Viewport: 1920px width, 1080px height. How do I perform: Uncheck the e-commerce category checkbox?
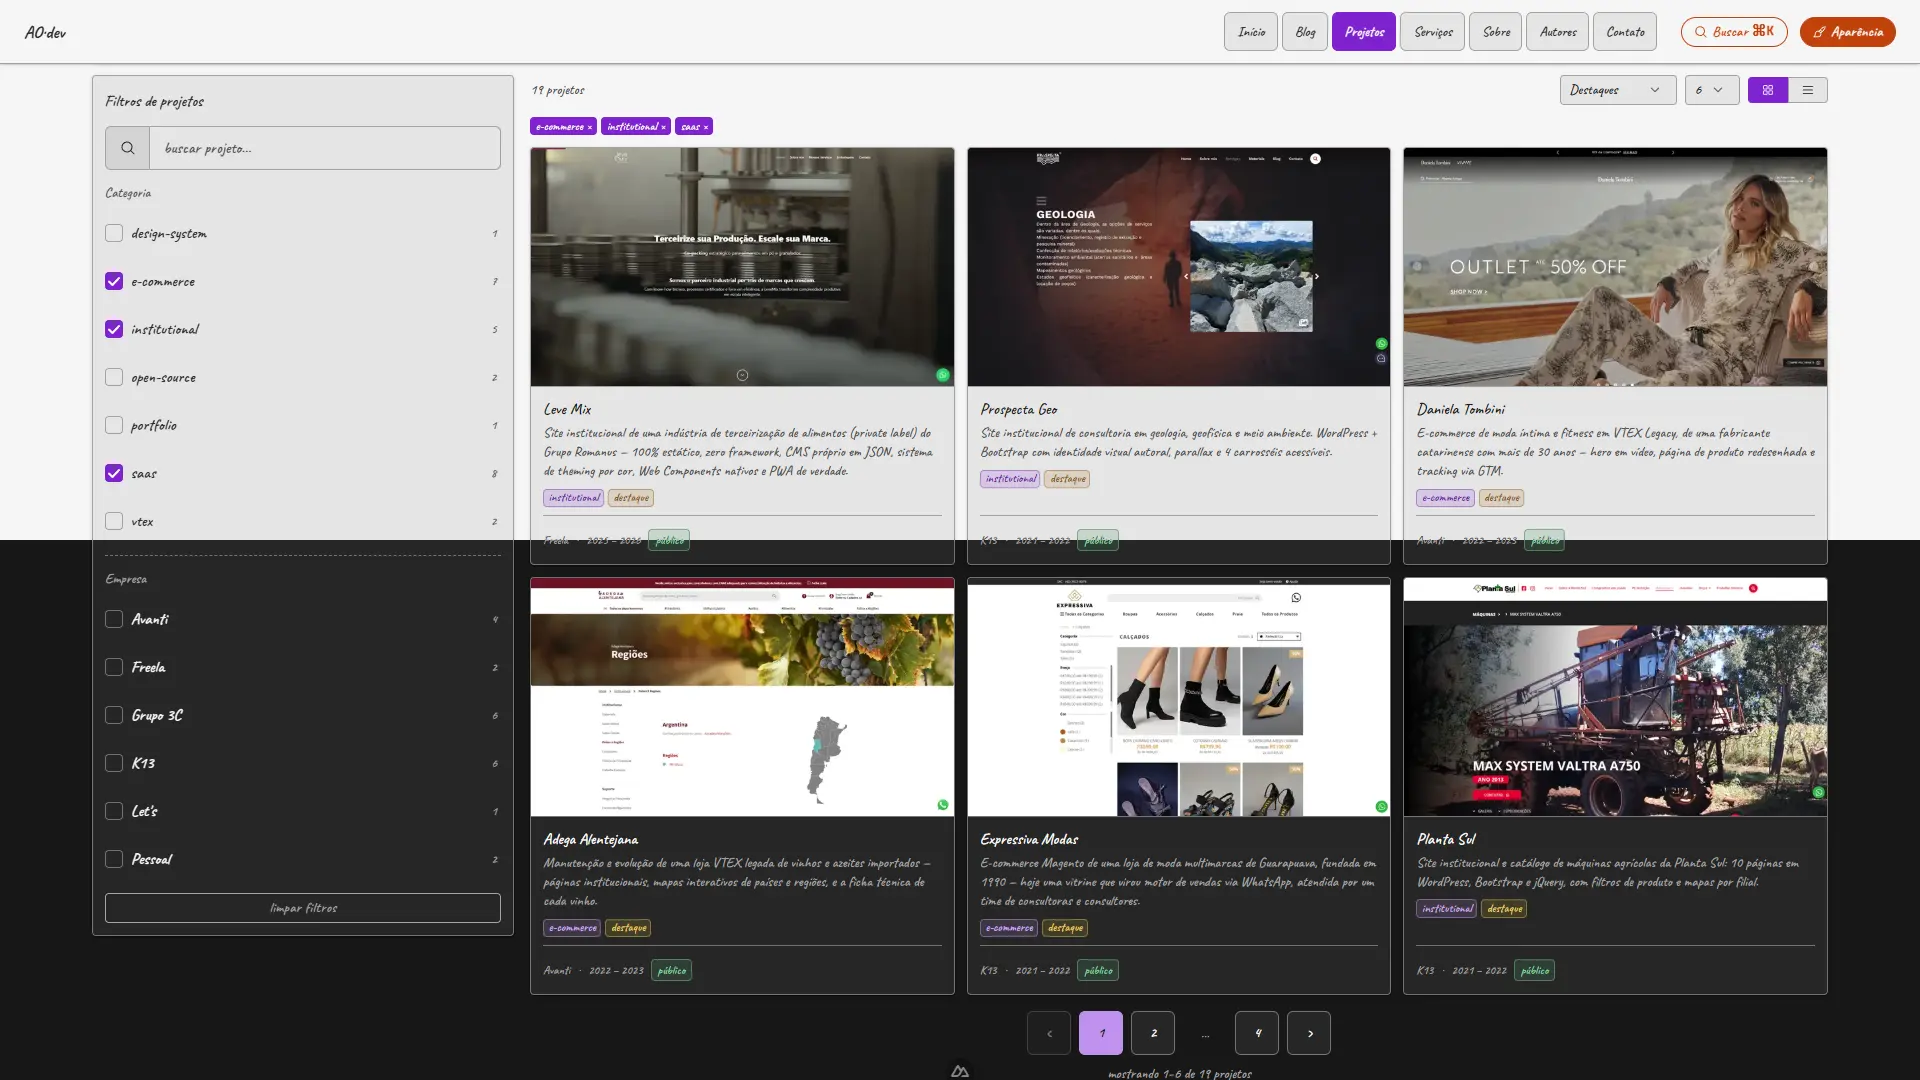coord(114,281)
